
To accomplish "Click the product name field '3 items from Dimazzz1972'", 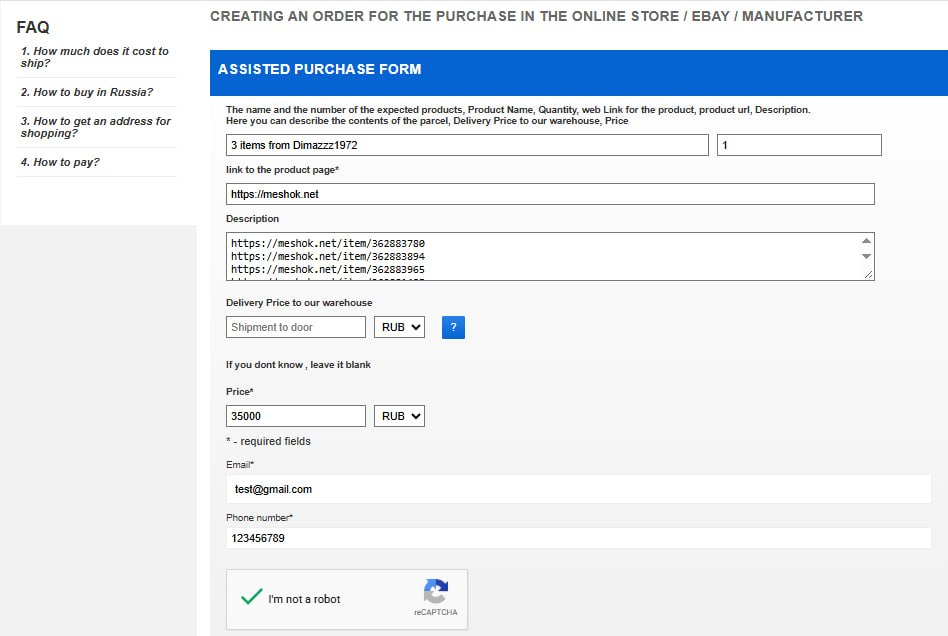I will click(x=467, y=145).
